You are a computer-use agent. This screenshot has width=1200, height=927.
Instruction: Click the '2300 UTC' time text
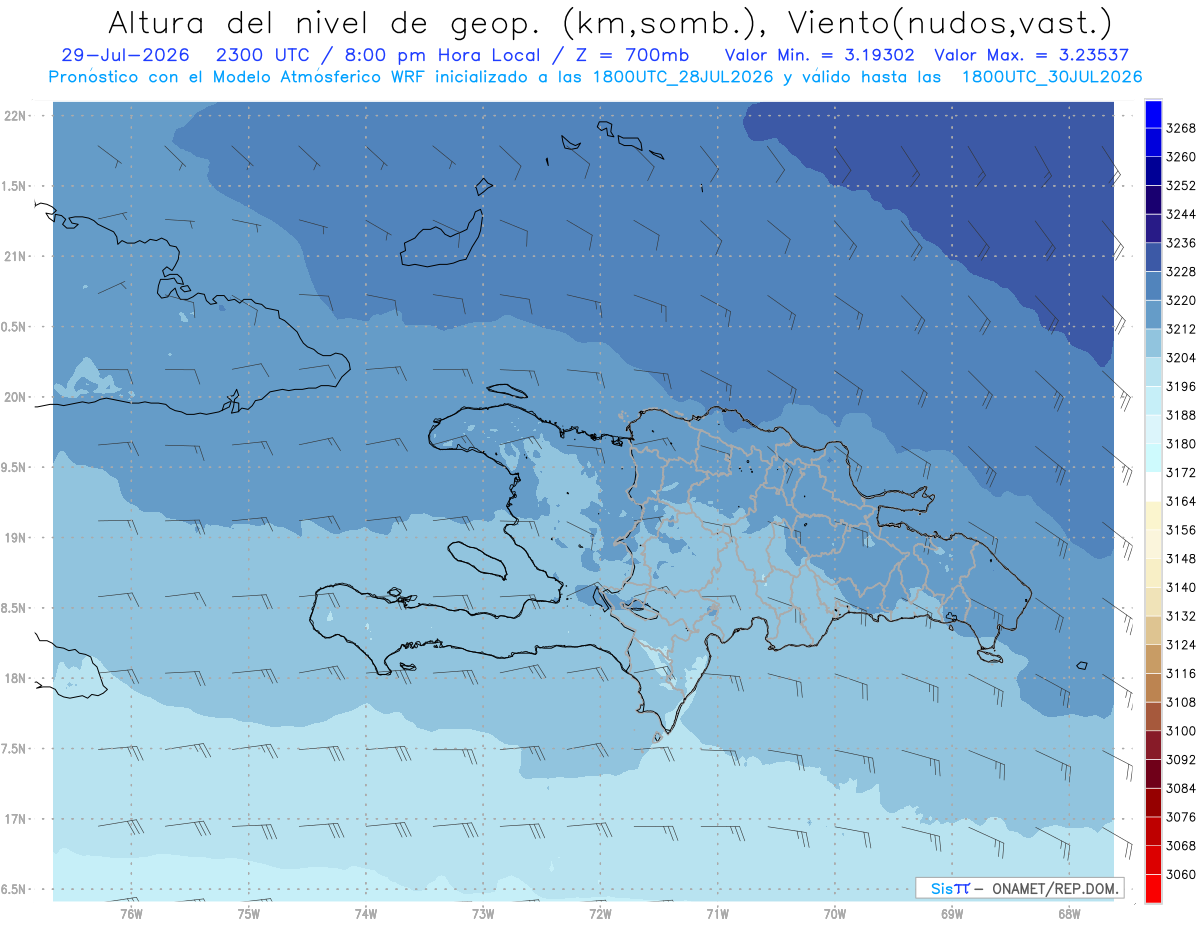coord(263,55)
